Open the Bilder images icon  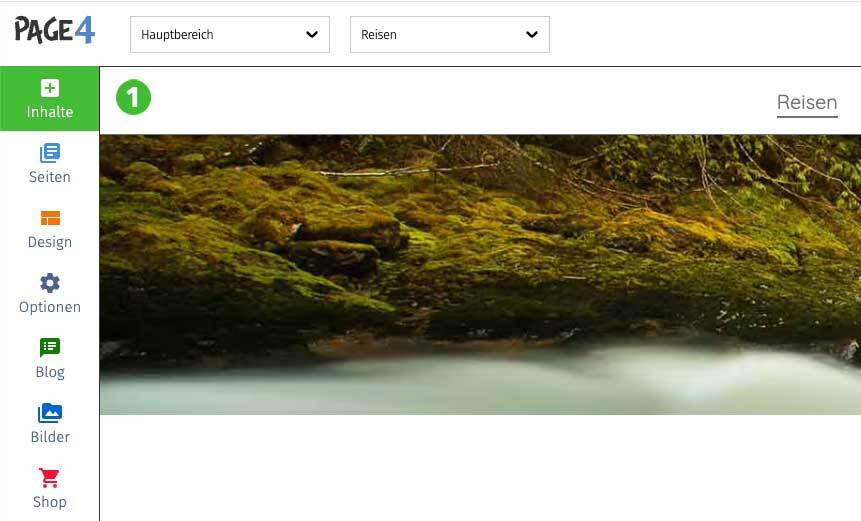50,413
